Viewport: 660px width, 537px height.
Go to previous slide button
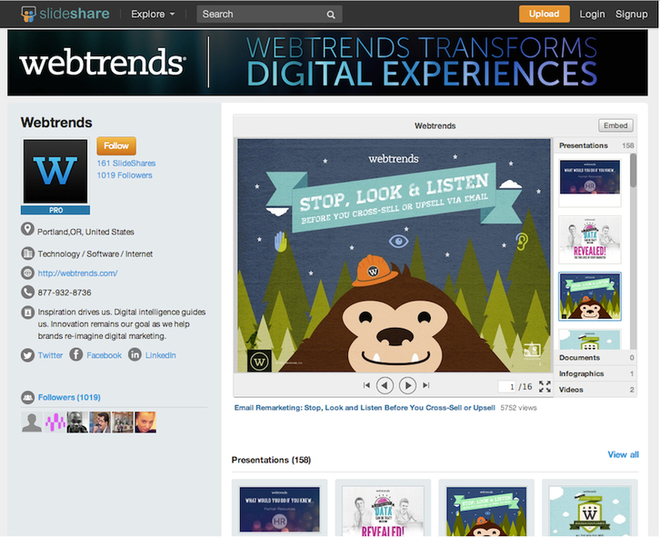pyautogui.click(x=385, y=385)
